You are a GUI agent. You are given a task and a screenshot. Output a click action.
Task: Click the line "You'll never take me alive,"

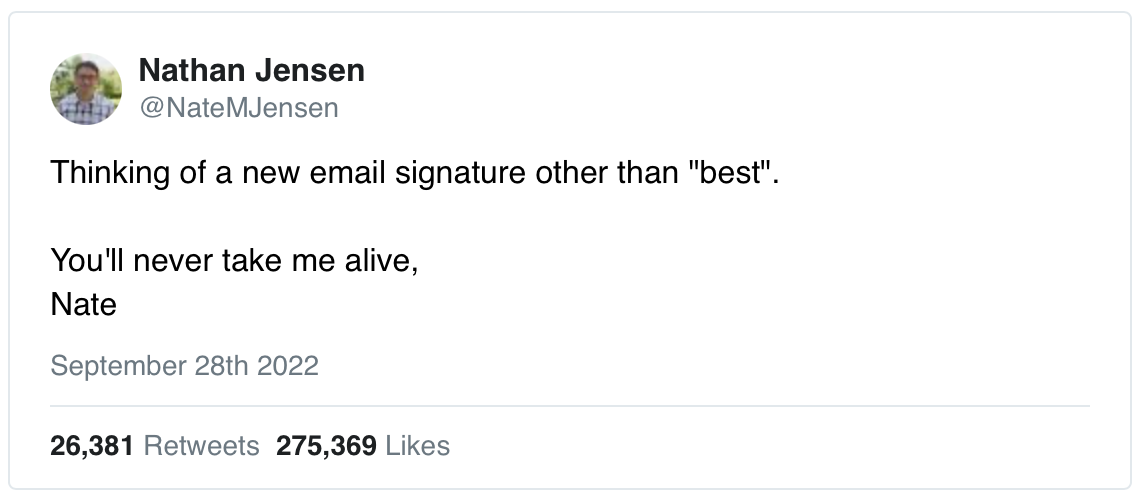coord(234,262)
